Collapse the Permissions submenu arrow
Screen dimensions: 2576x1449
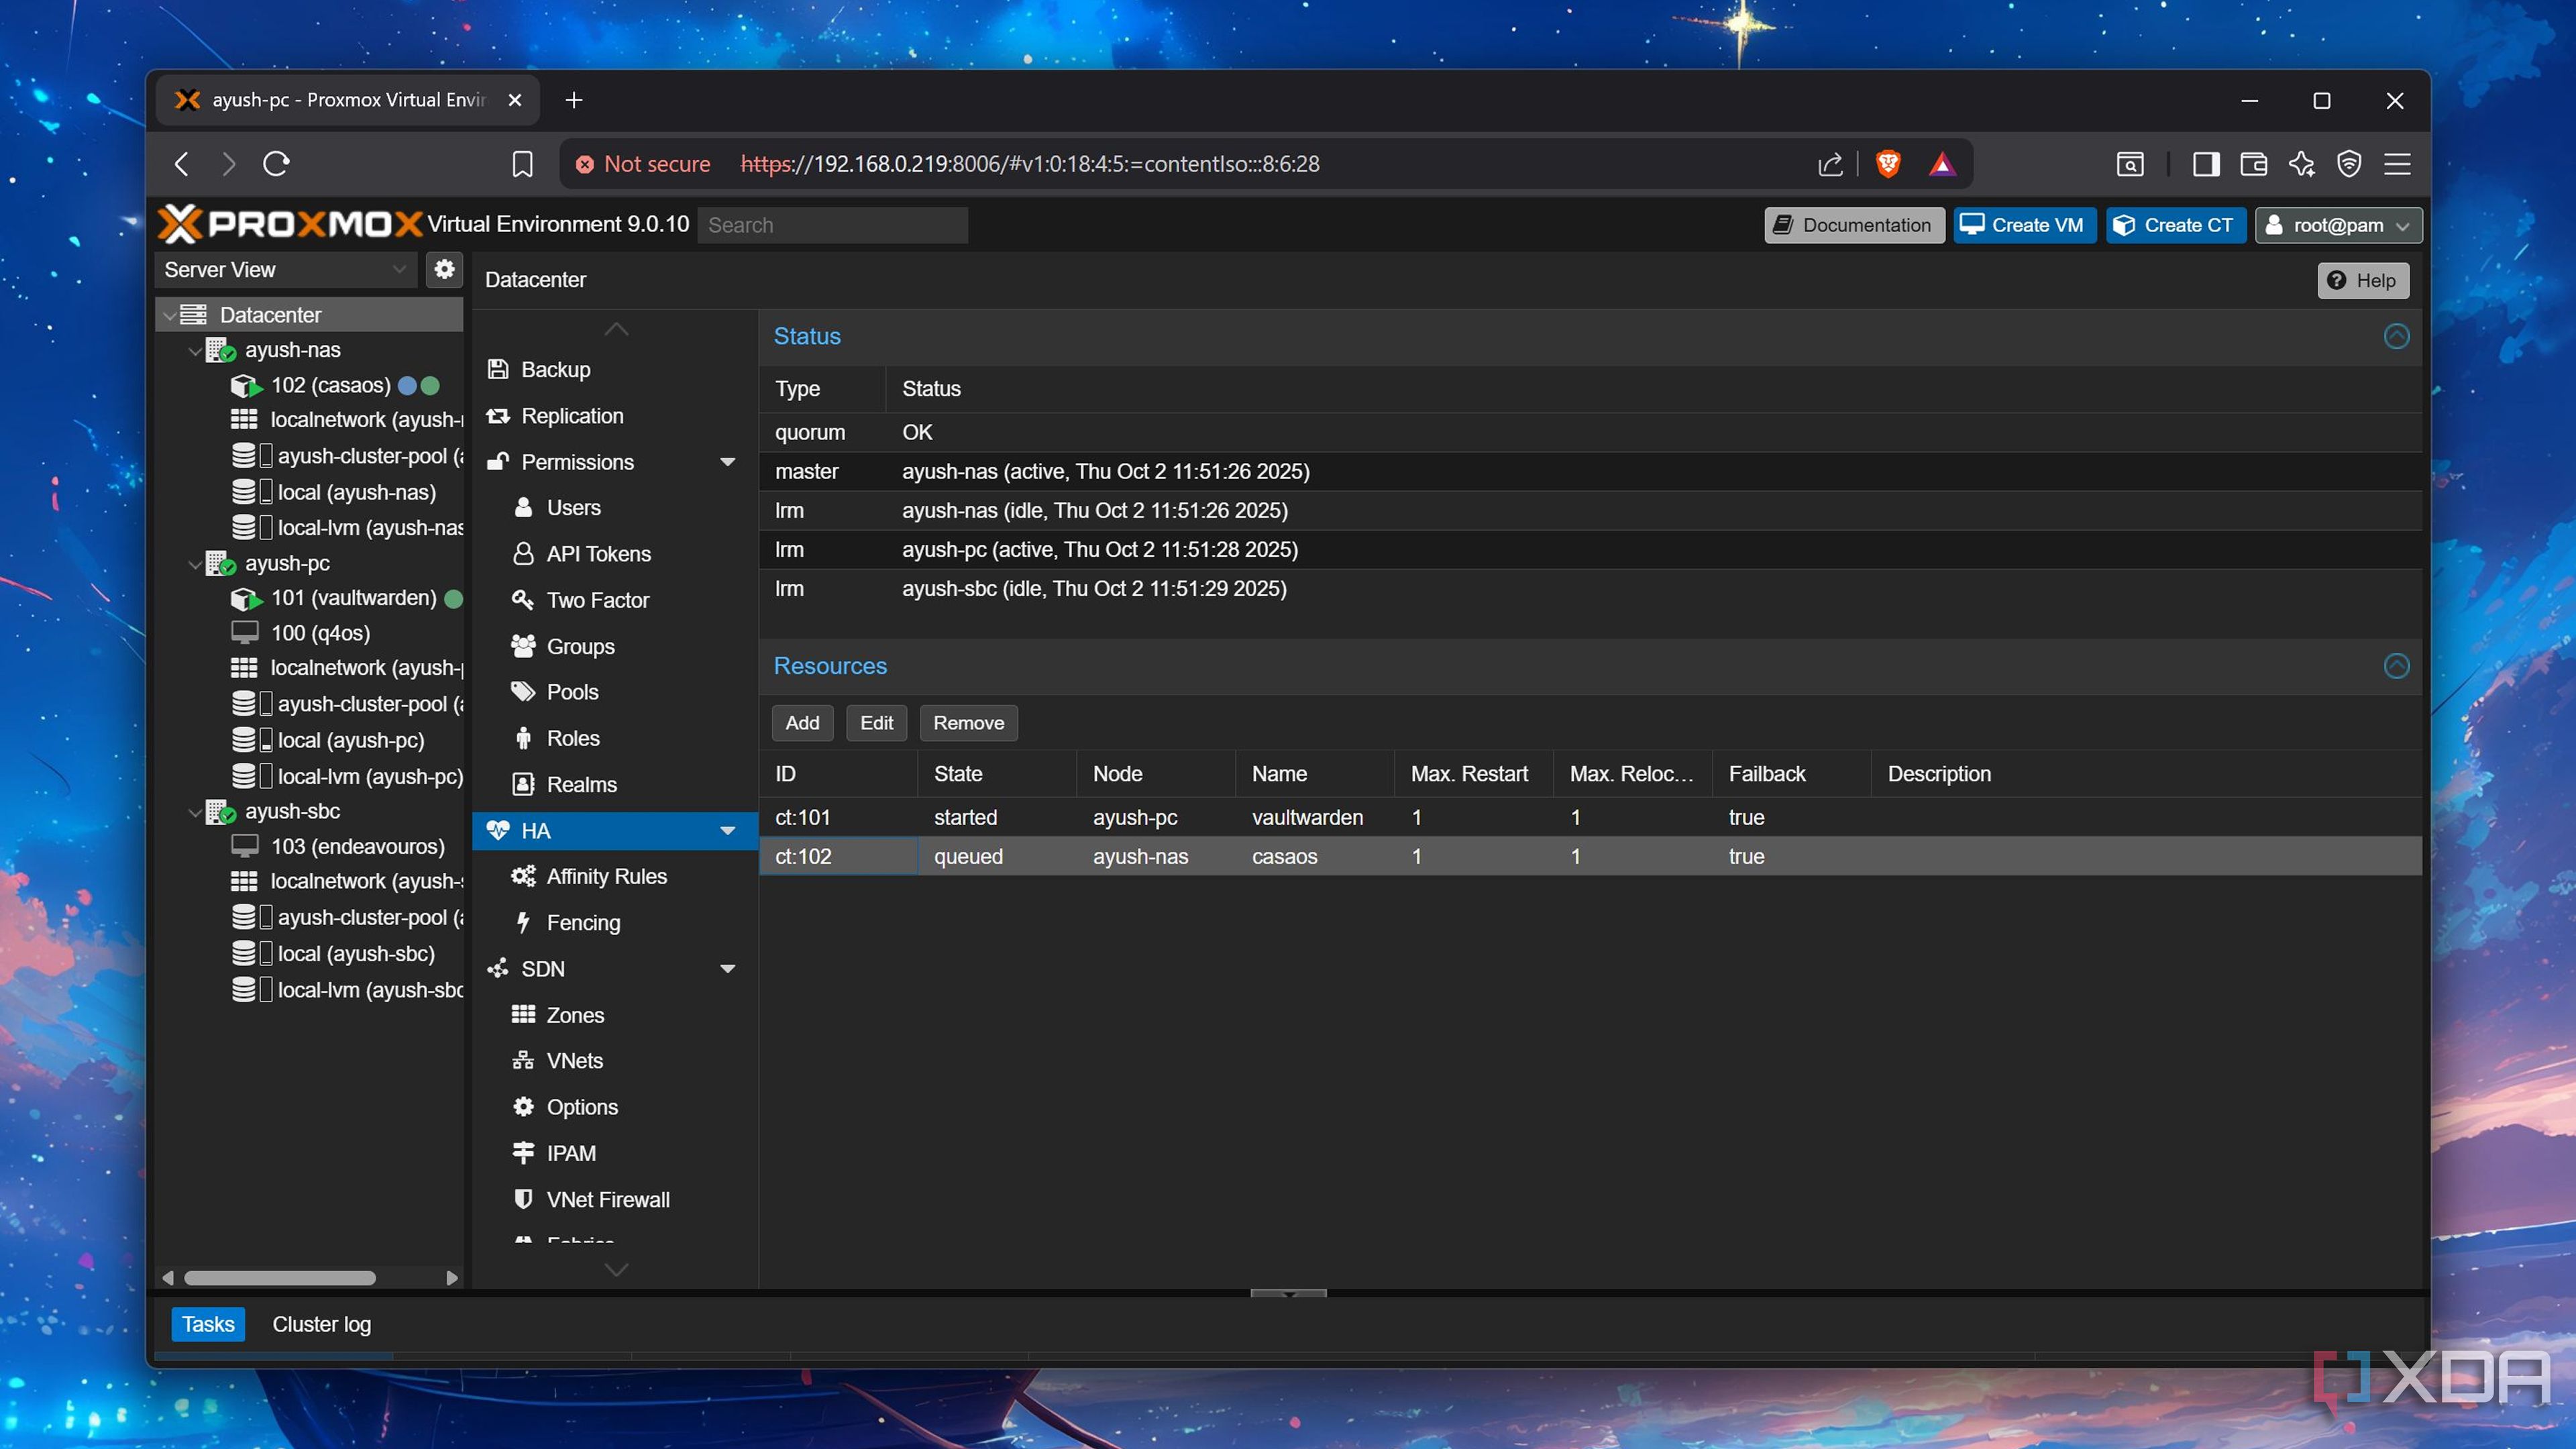coord(728,462)
